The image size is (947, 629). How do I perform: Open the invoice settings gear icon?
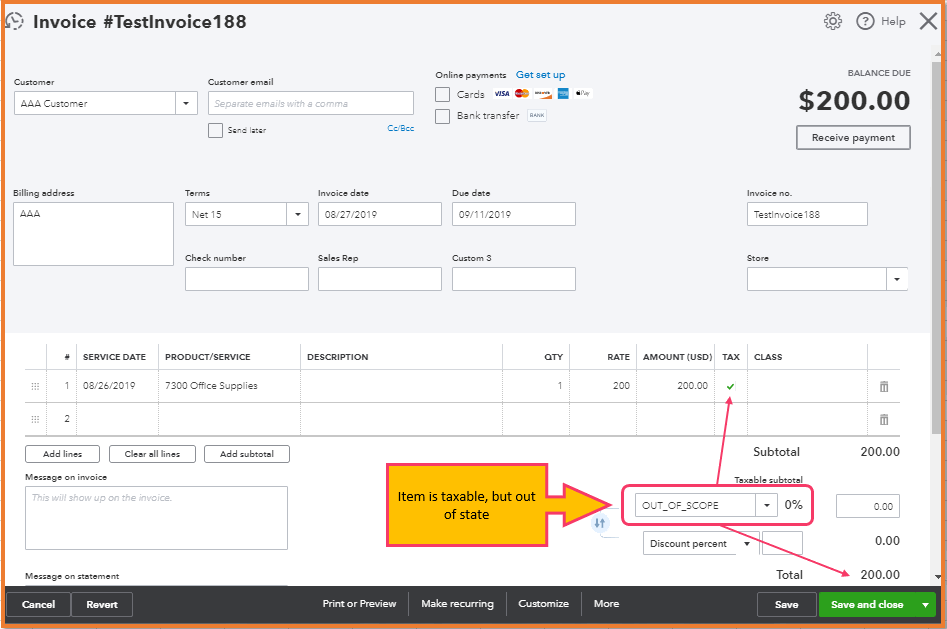coord(832,21)
